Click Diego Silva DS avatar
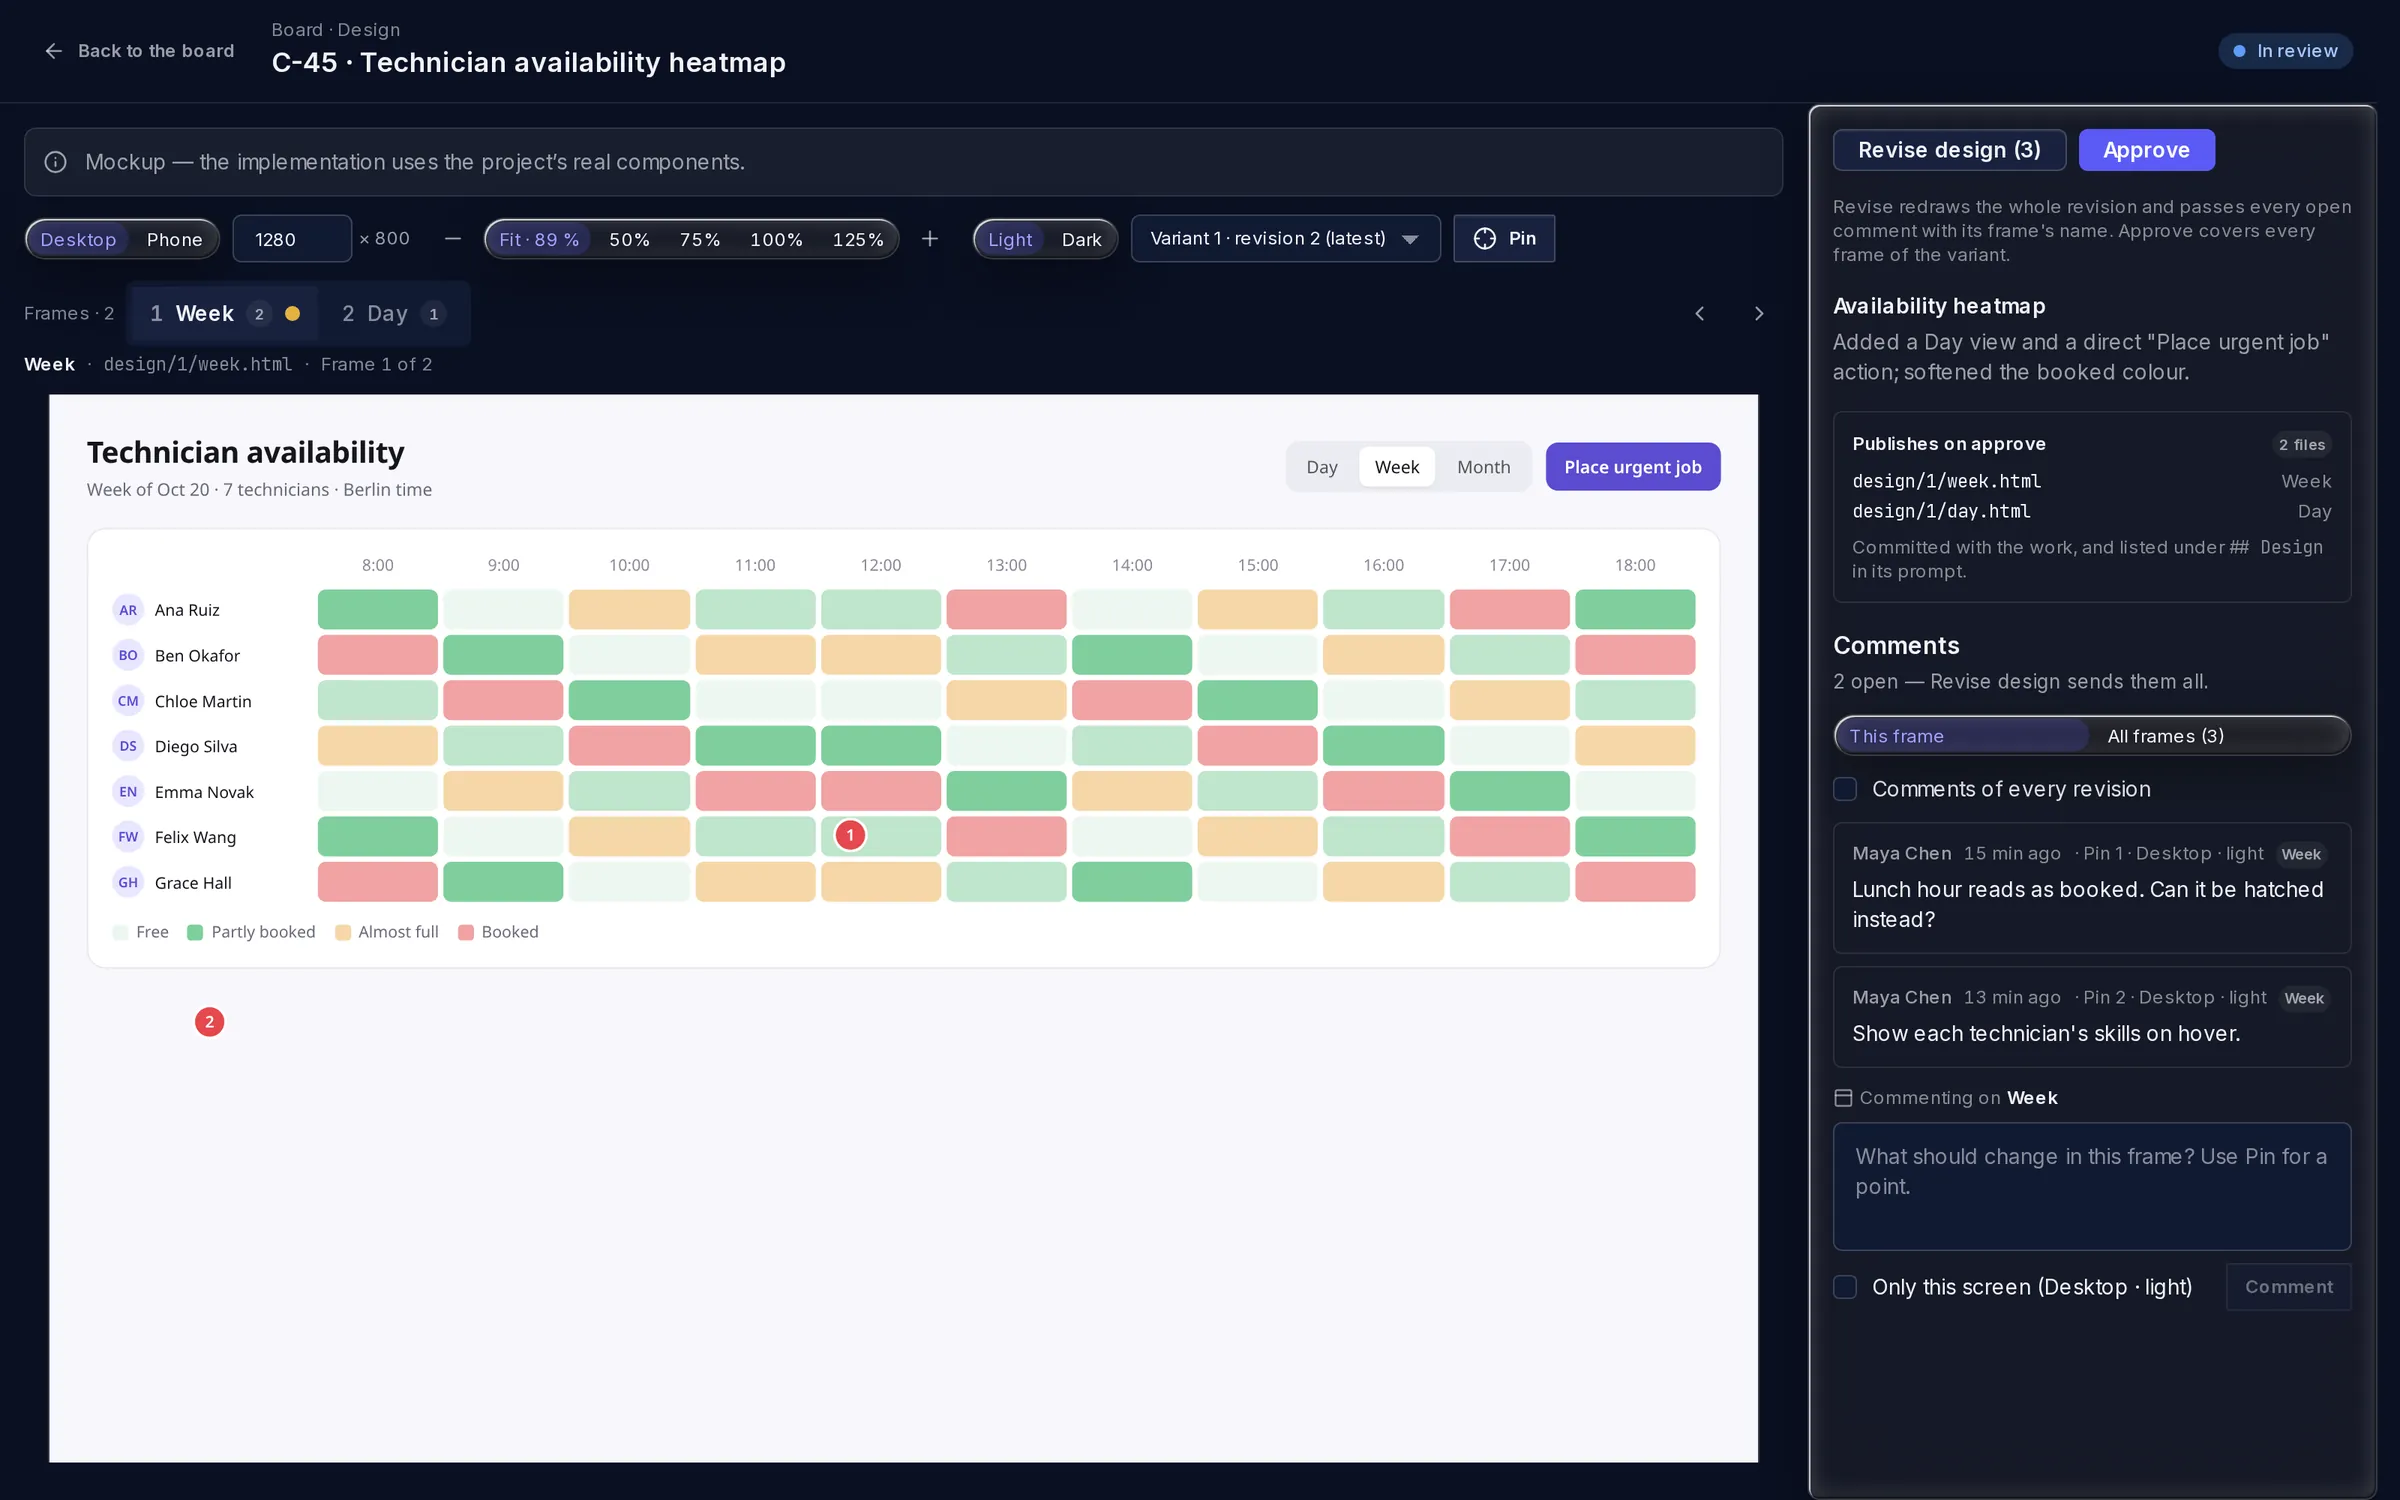The width and height of the screenshot is (2400, 1500). coord(128,746)
